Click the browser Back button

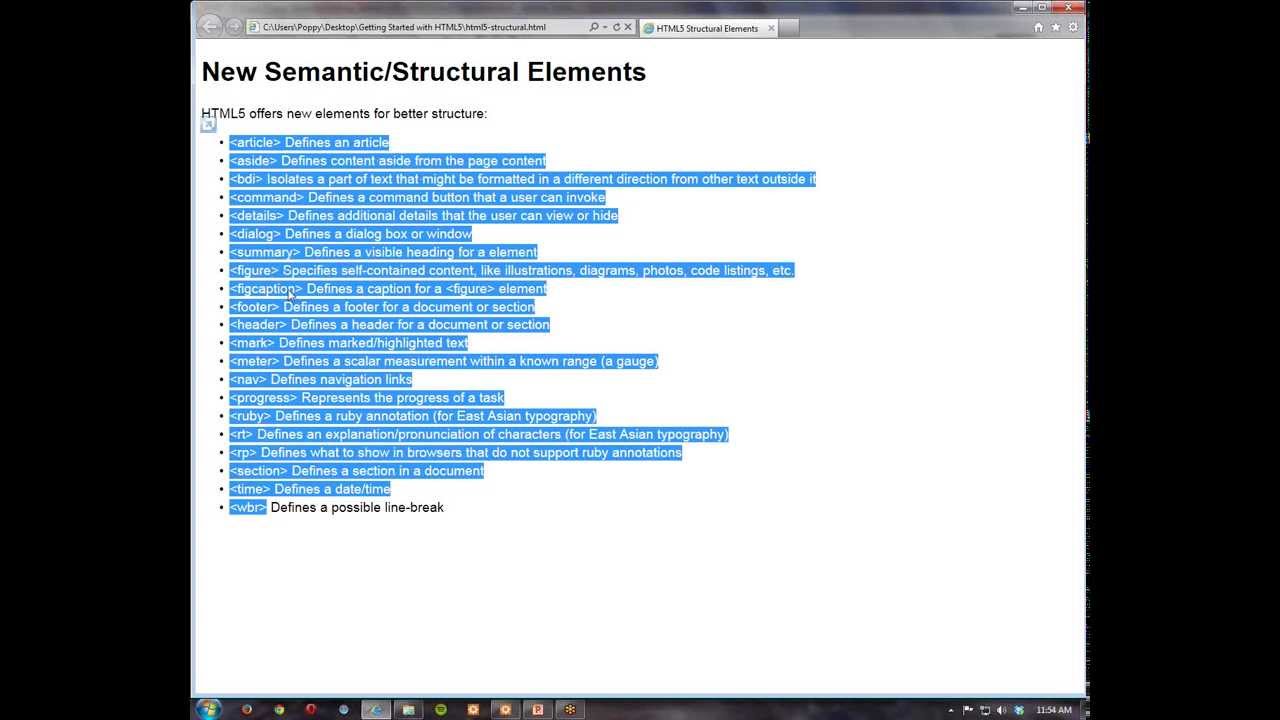point(210,27)
